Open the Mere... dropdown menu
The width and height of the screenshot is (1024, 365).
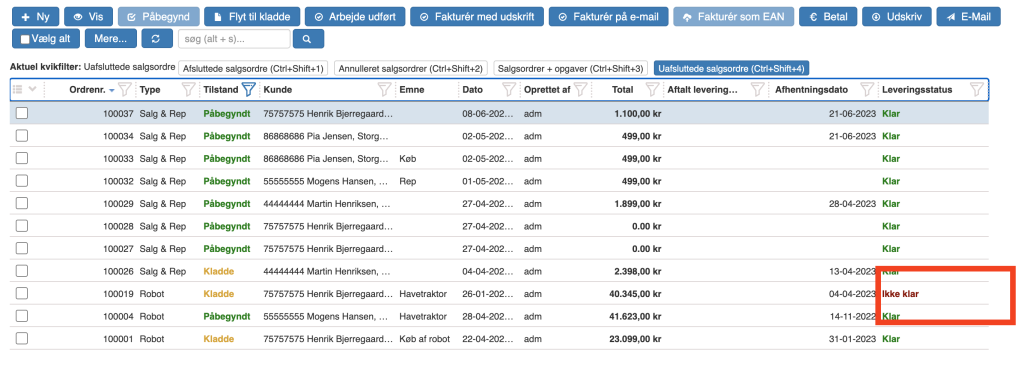point(110,39)
